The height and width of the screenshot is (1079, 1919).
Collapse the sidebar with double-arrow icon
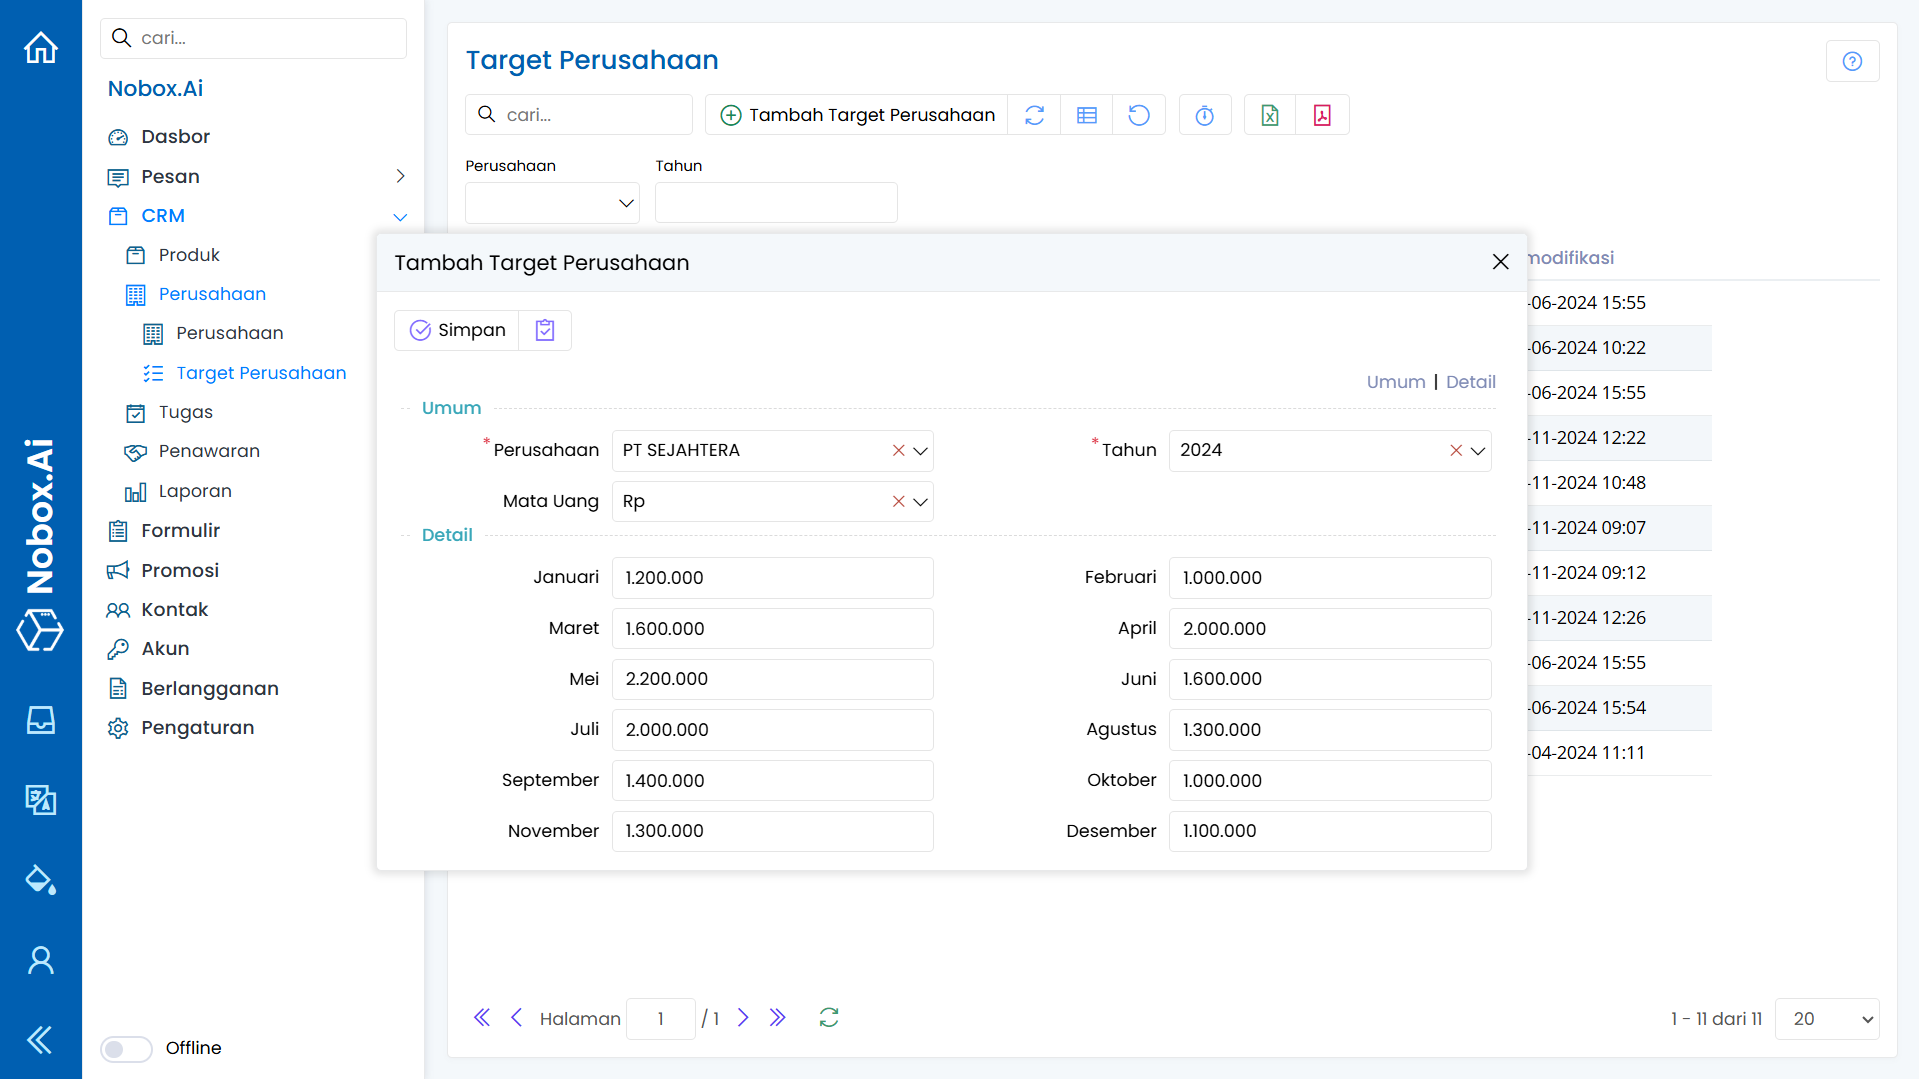click(x=40, y=1040)
